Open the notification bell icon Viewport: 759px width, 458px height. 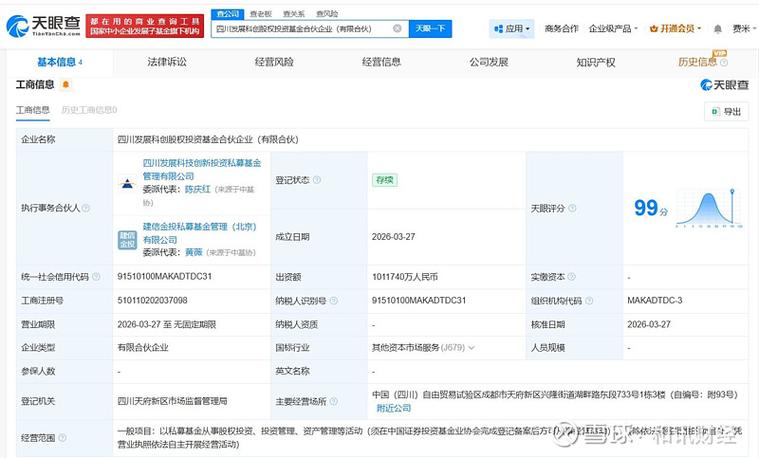(x=717, y=29)
